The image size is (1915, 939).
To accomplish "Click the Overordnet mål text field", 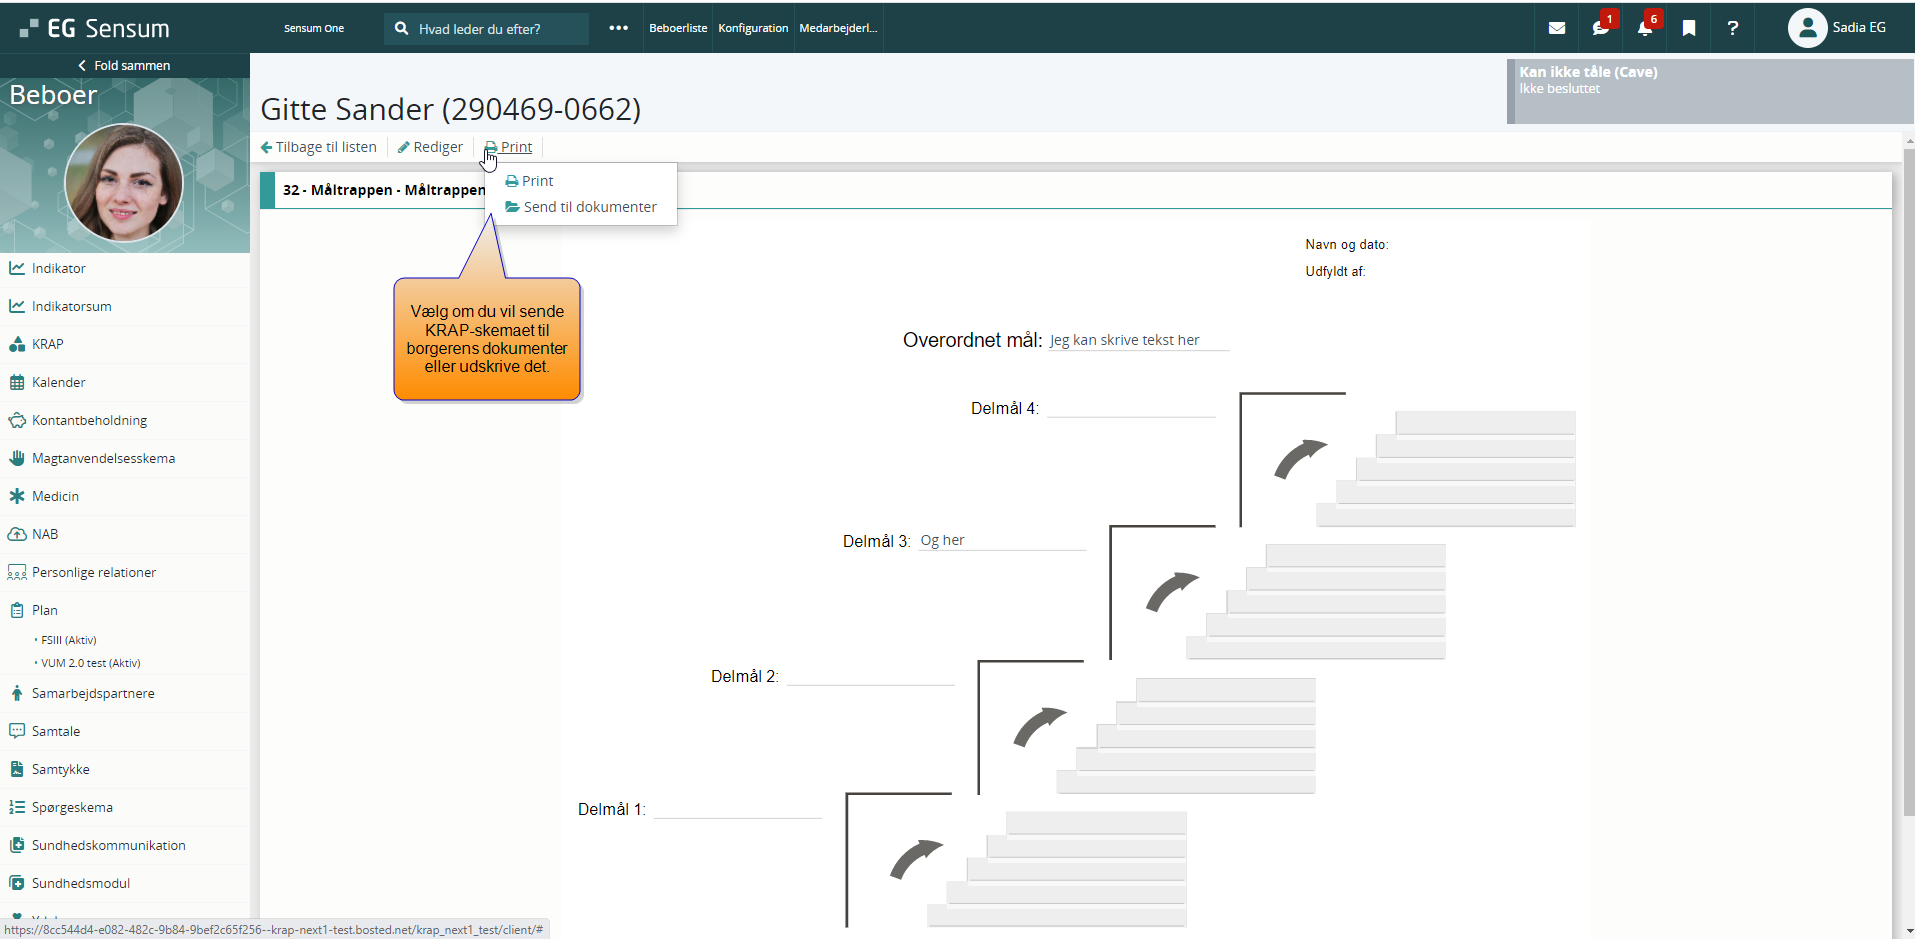I will coord(1137,341).
